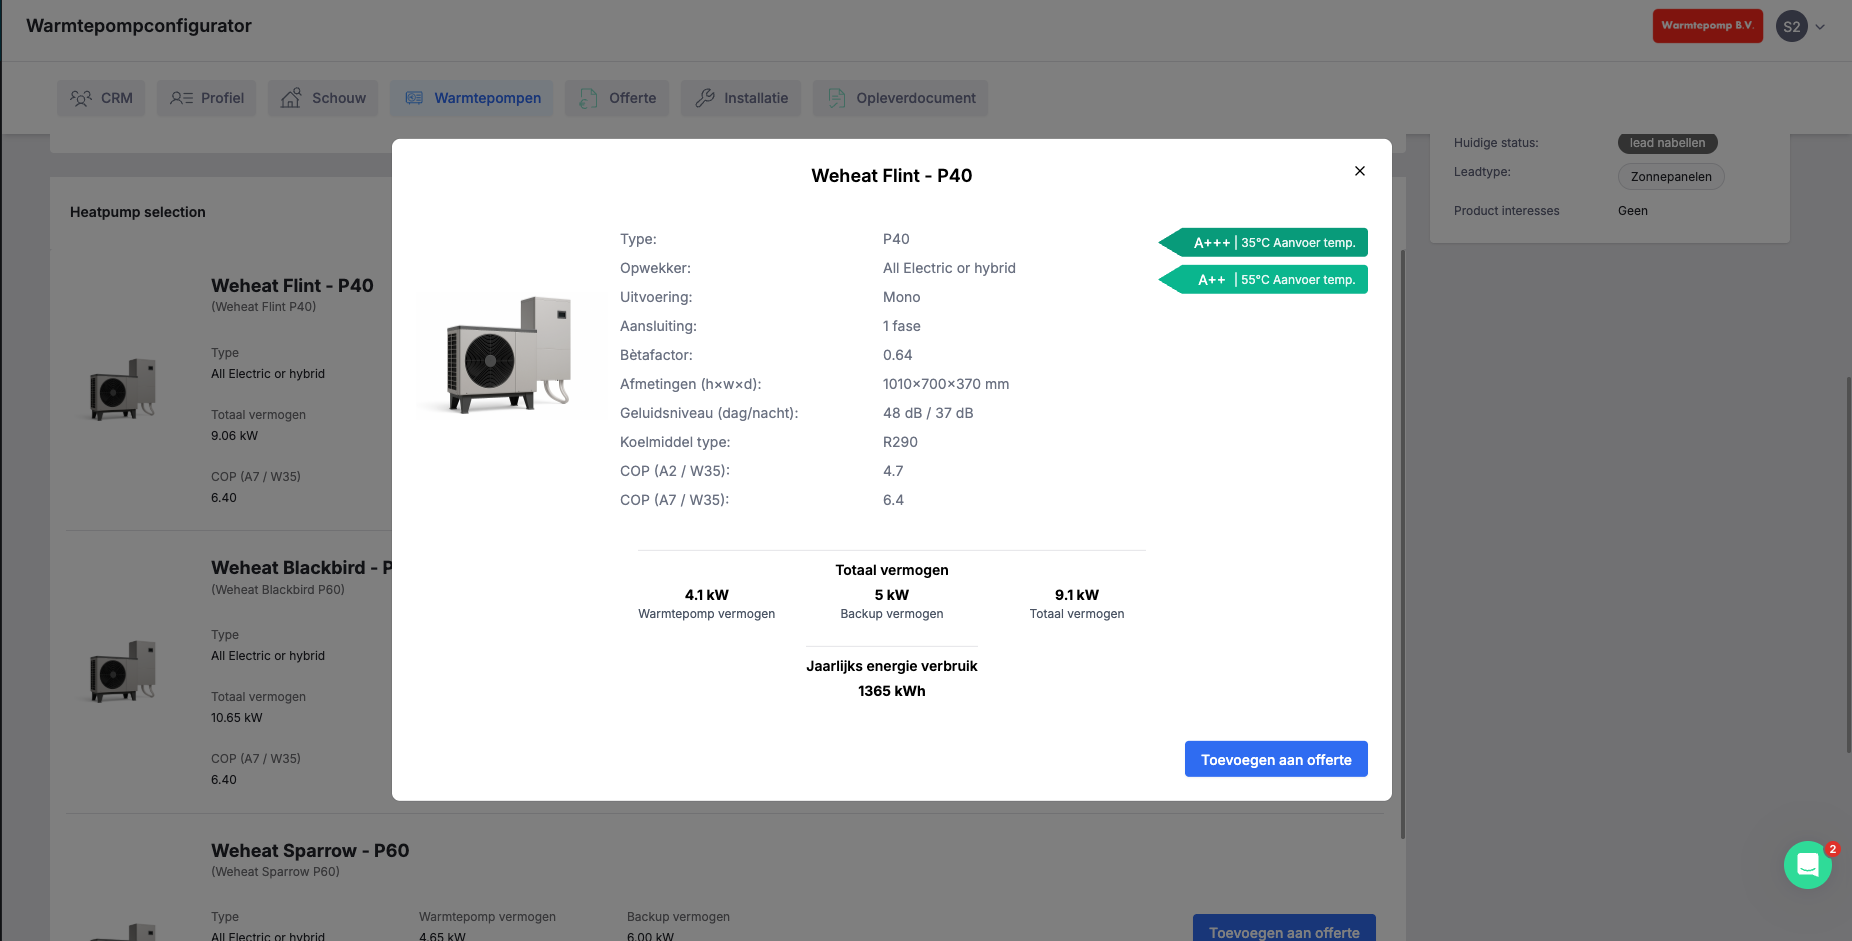Screen dimensions: 1852x941
Task: Open the Installatie wrench icon
Action: tap(705, 97)
